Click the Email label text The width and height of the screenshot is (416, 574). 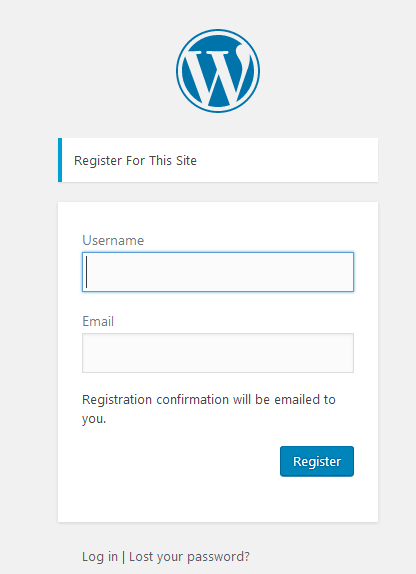click(x=98, y=321)
